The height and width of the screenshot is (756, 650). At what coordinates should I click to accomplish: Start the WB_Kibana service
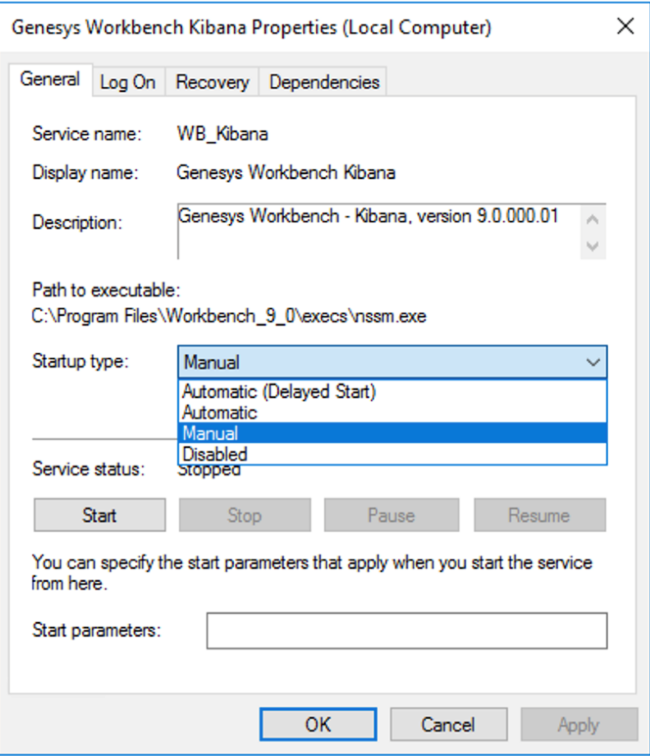pyautogui.click(x=100, y=516)
